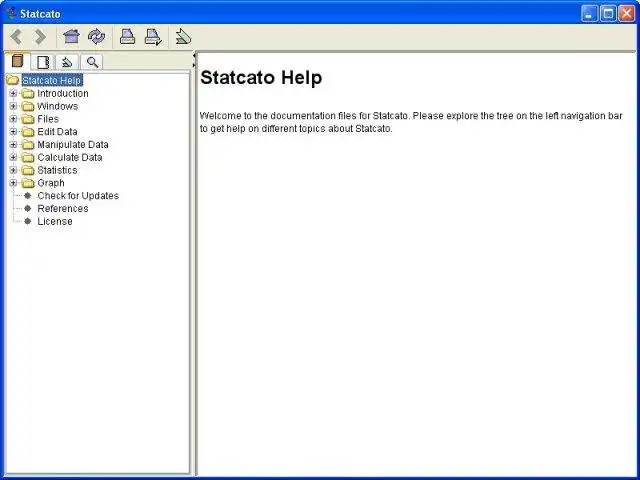Expand the Calculate Data folder

tap(13, 157)
